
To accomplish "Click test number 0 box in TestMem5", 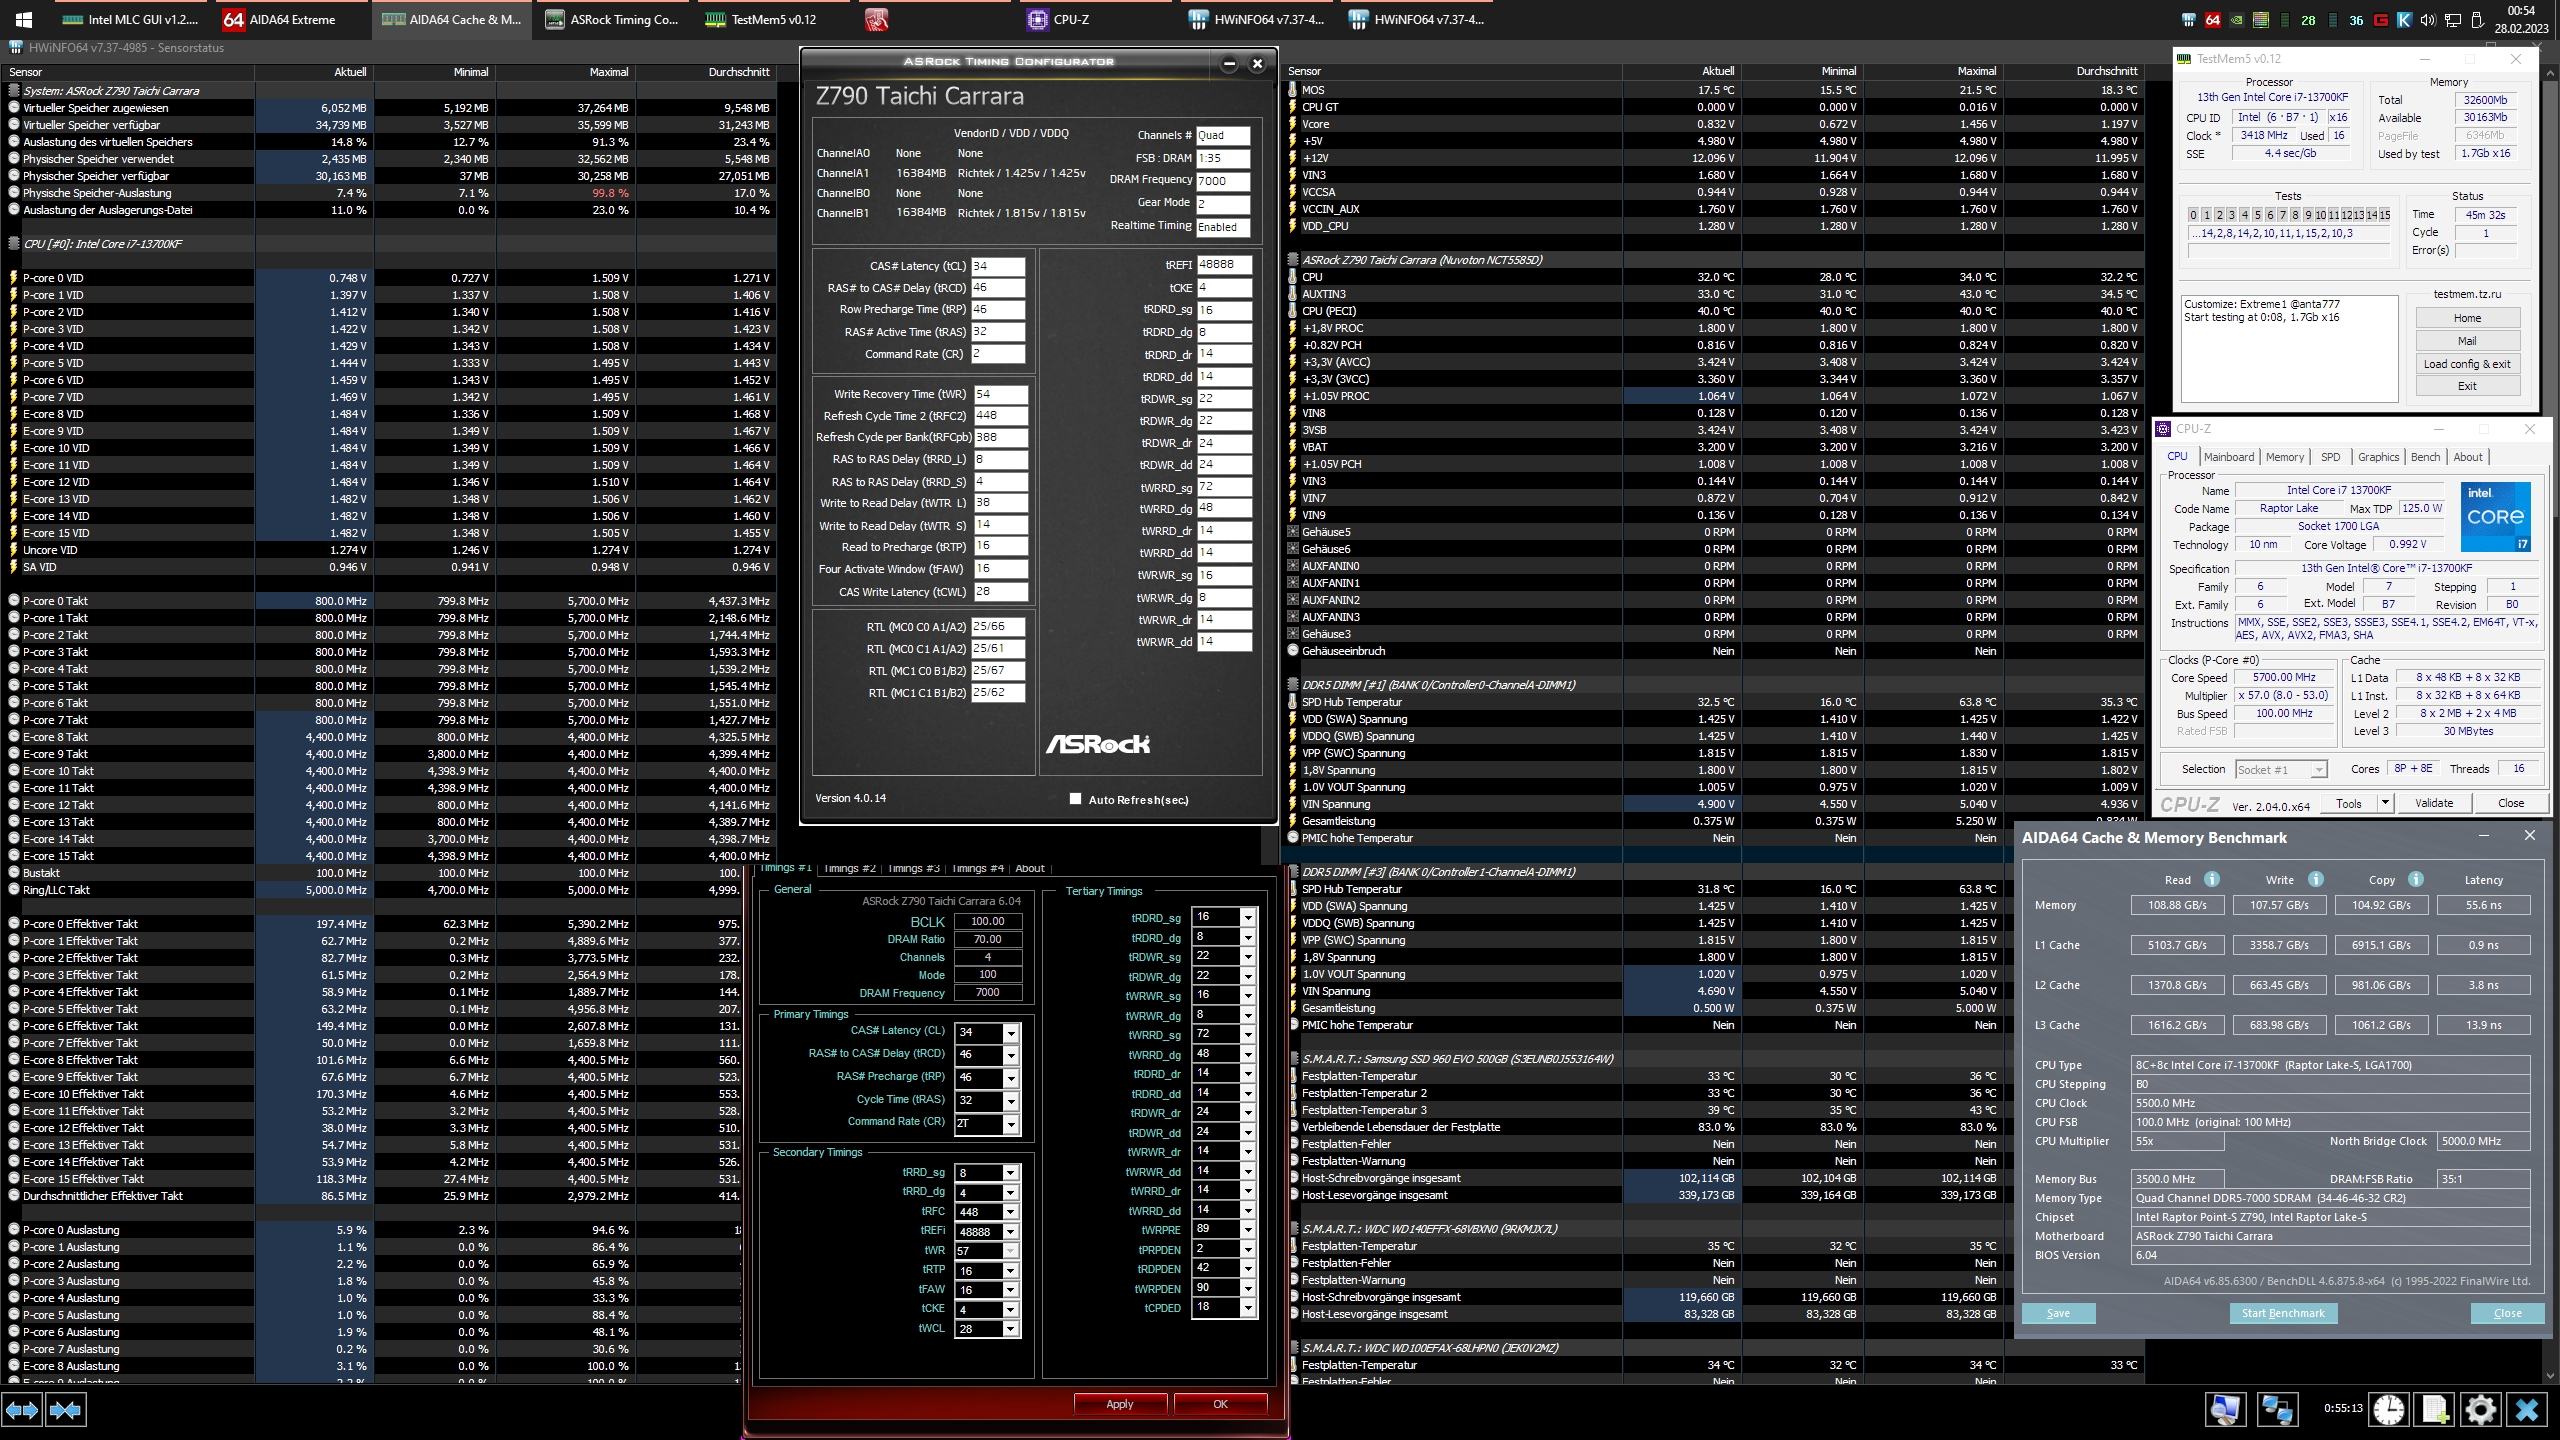I will coord(2193,215).
